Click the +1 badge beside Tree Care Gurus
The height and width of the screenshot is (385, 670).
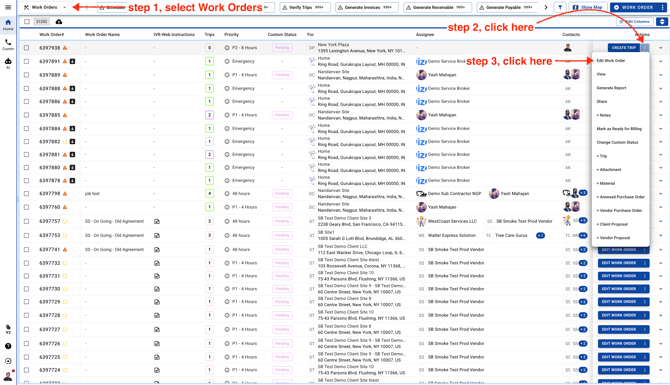[x=541, y=235]
